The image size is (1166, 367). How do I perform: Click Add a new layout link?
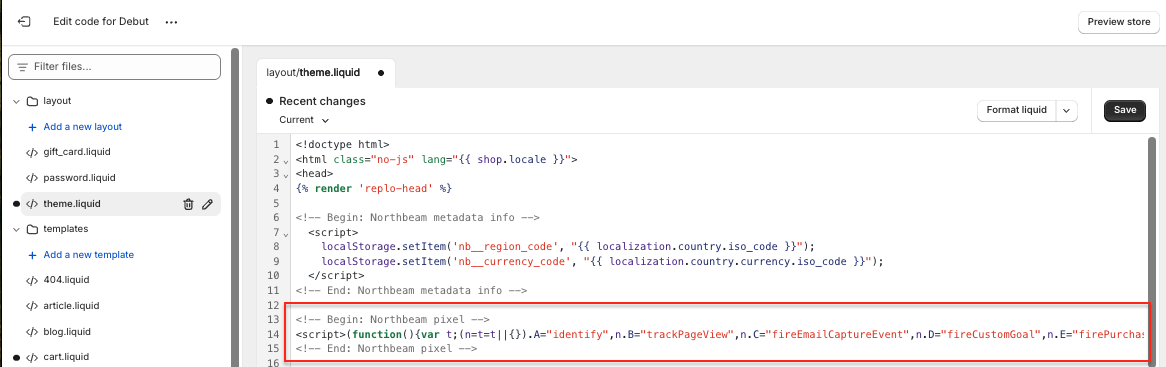(83, 127)
